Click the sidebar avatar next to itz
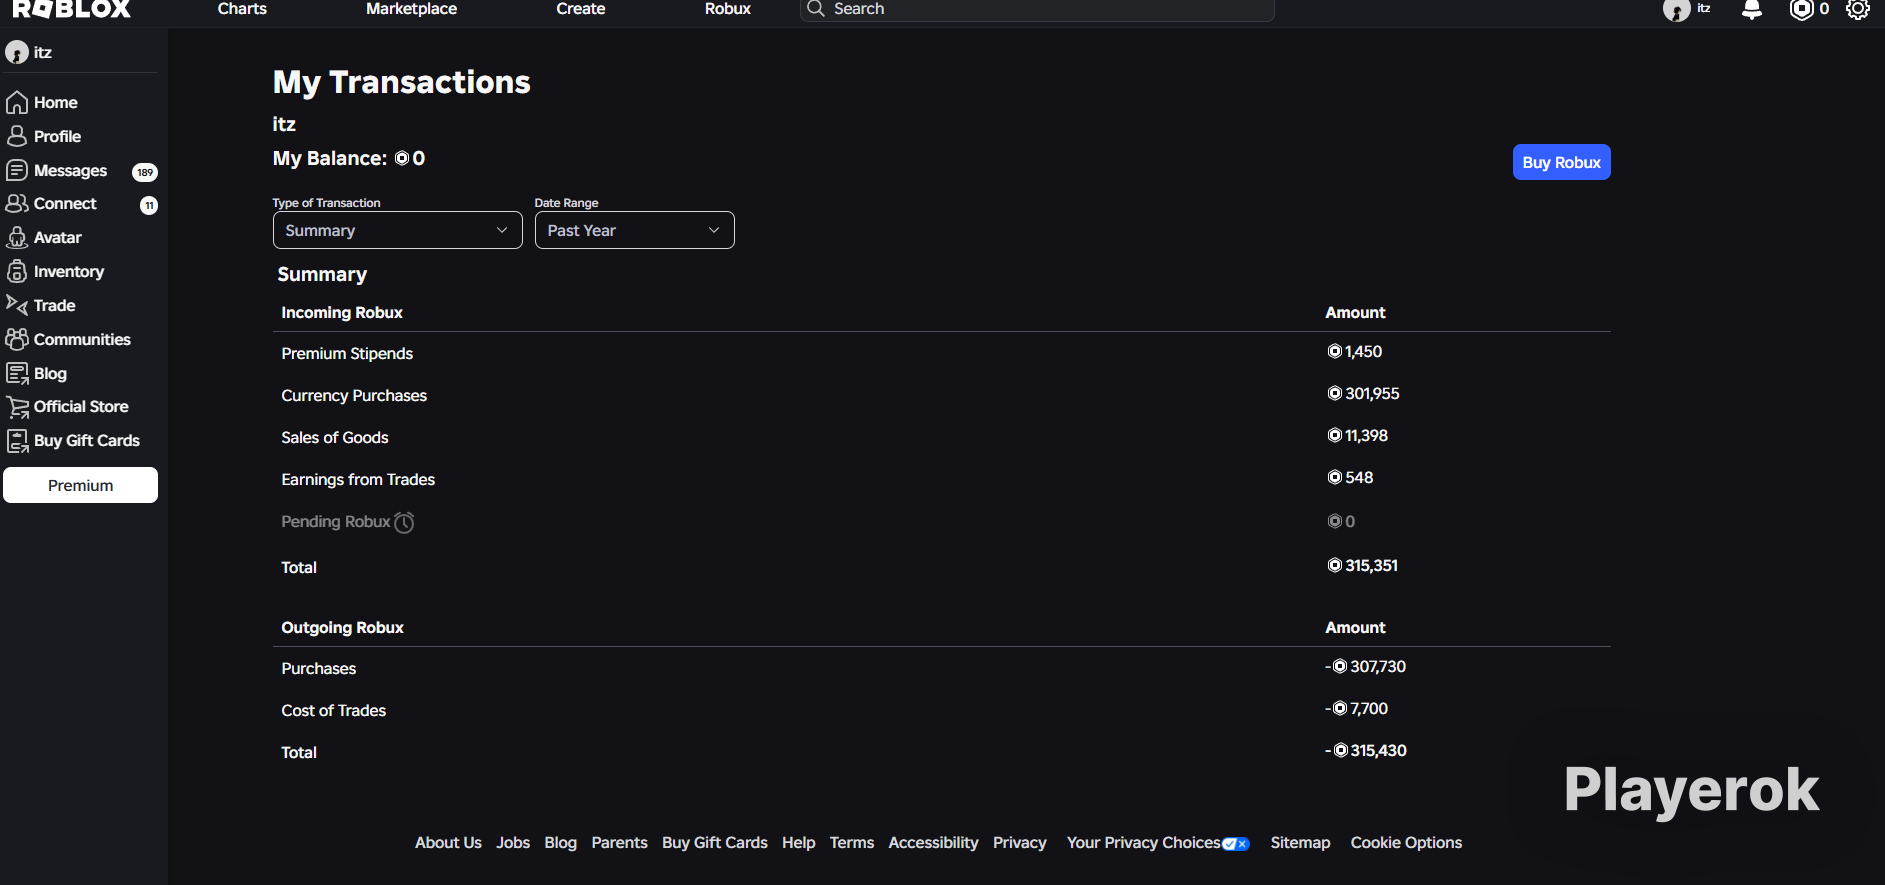The height and width of the screenshot is (885, 1885). pos(17,52)
